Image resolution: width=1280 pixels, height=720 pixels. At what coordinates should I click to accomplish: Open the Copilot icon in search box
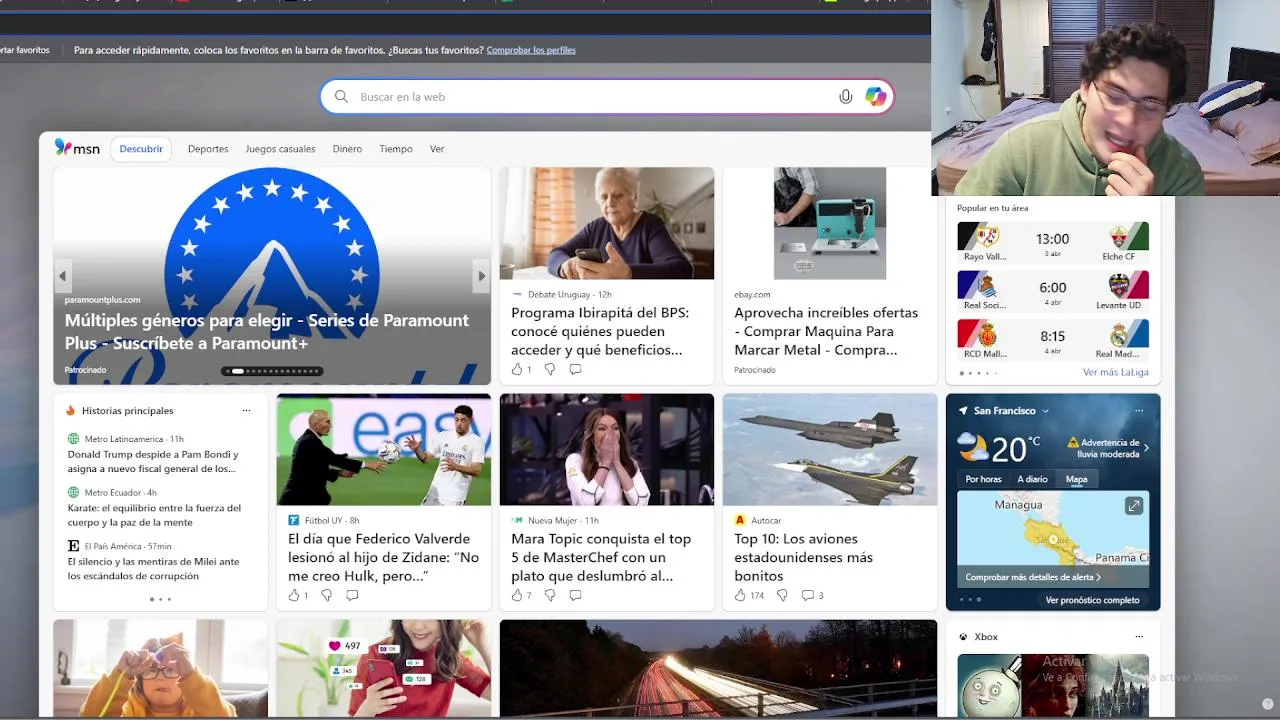(876, 97)
